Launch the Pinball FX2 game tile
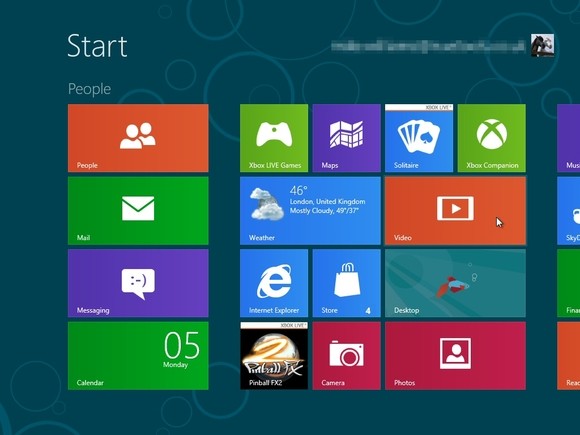This screenshot has height=435, width=580. 274,355
